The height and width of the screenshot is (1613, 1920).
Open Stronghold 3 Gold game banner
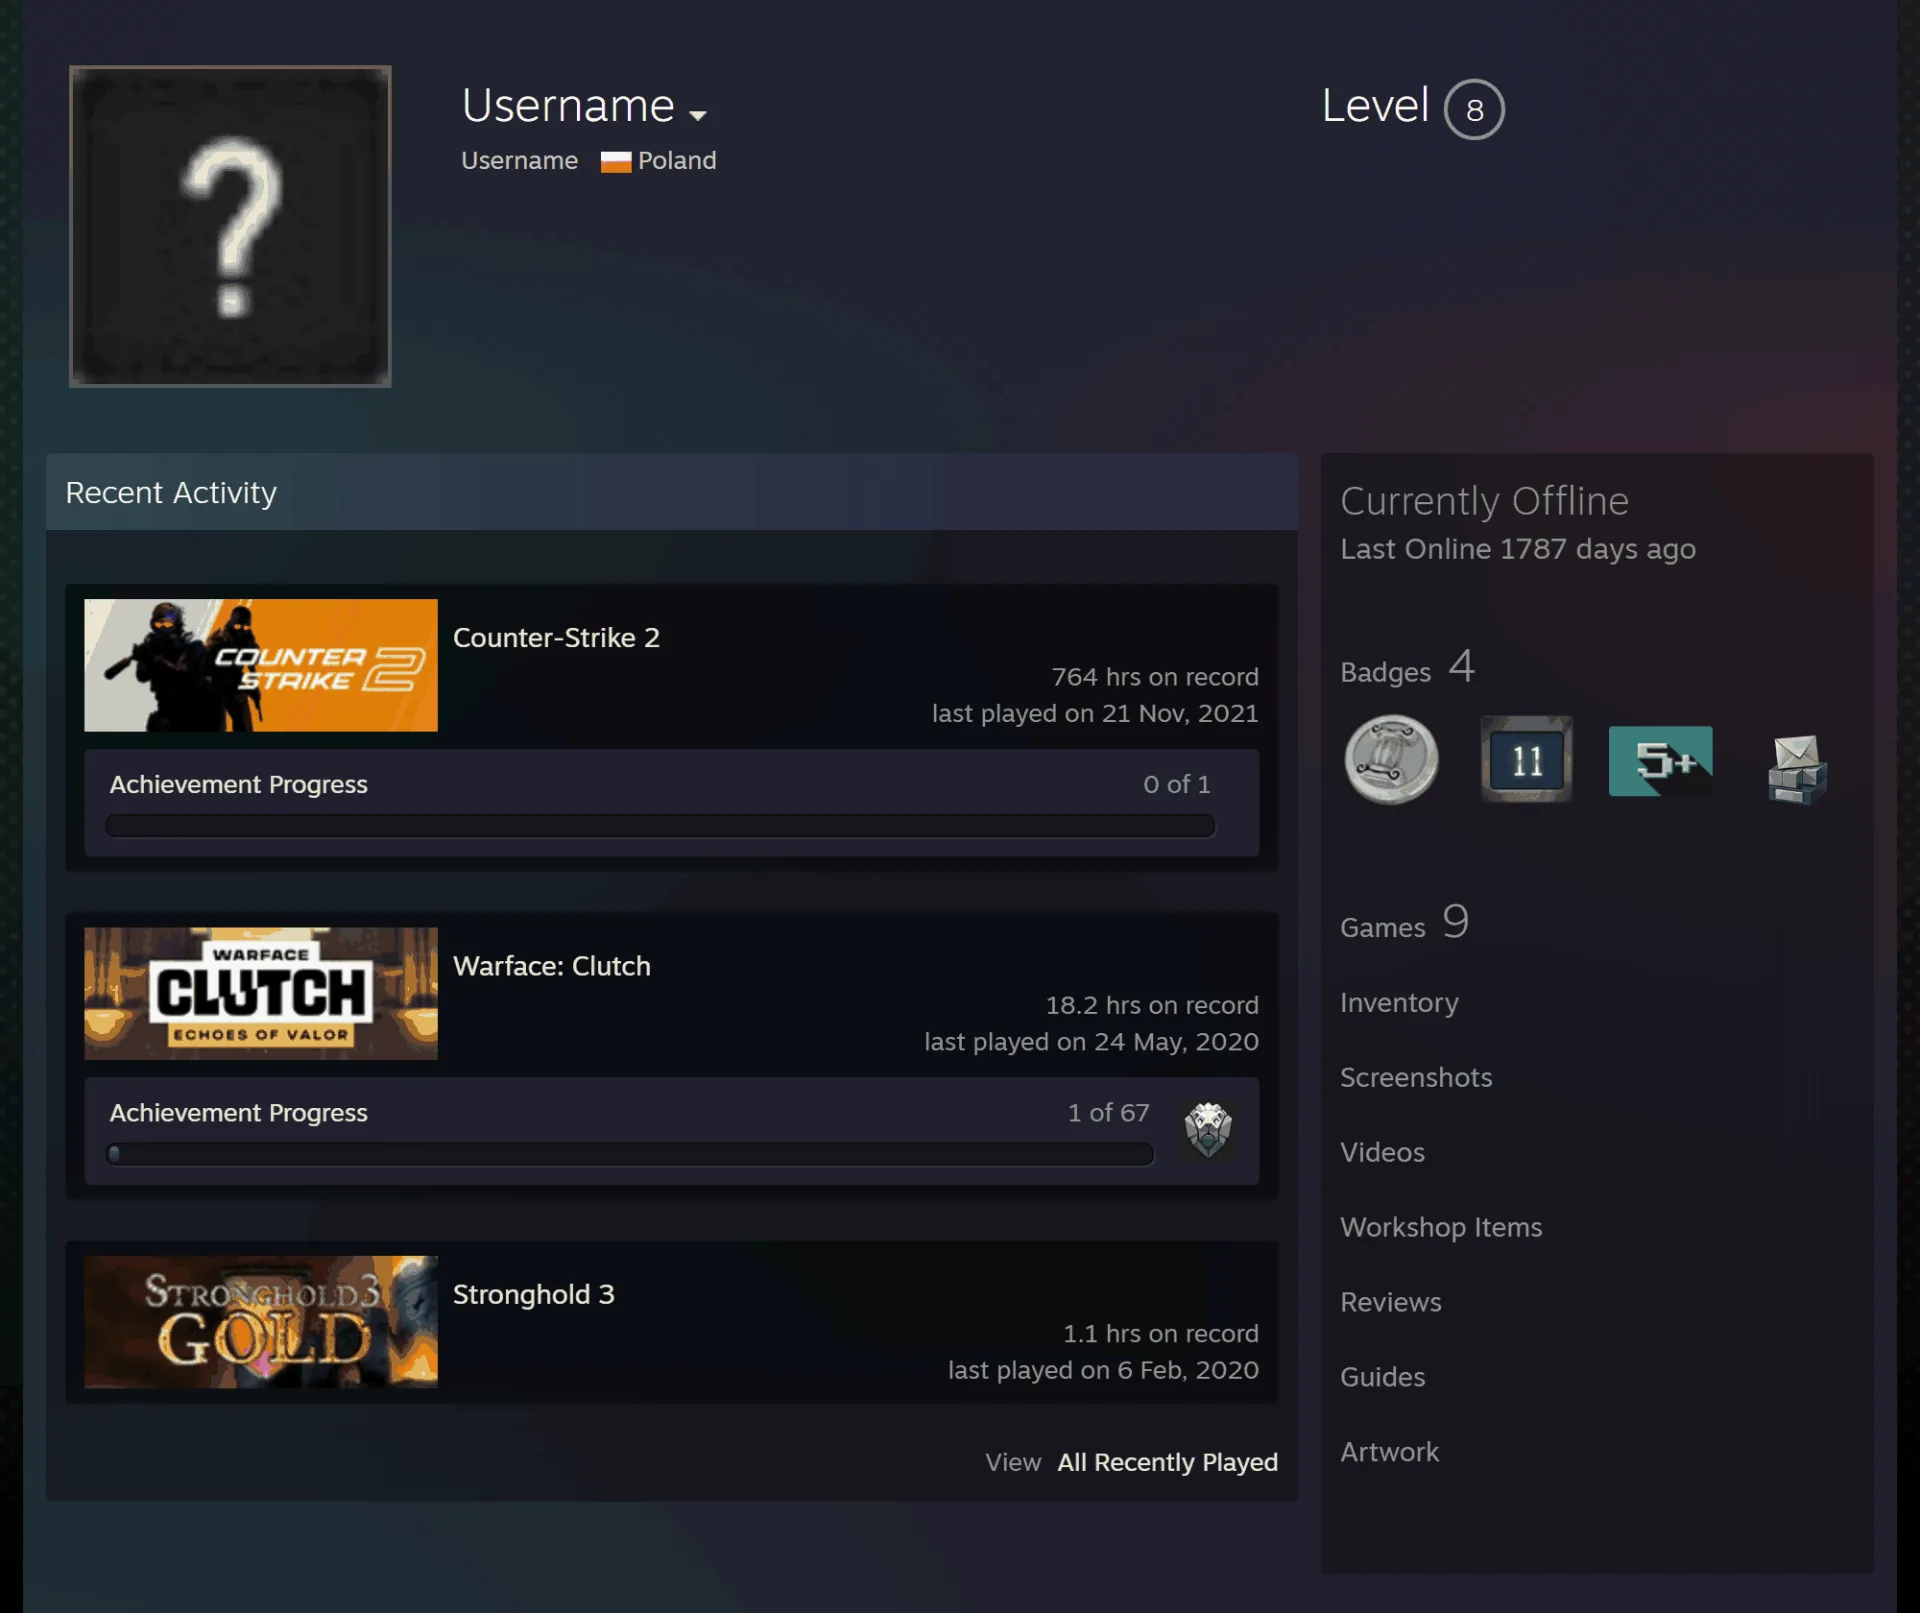point(261,1322)
